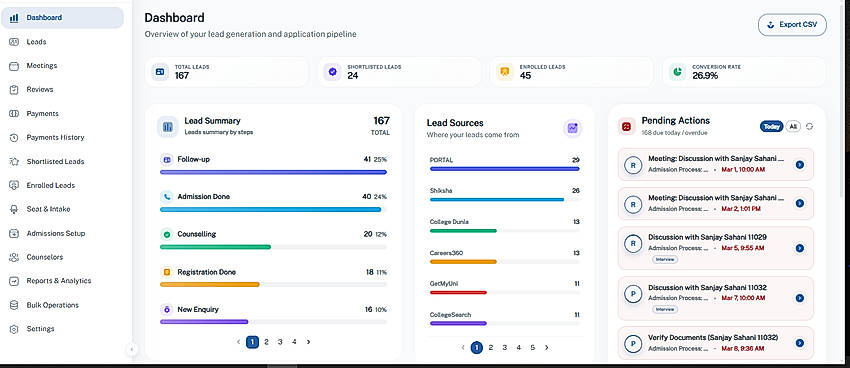The height and width of the screenshot is (368, 850).
Task: Click the Total Leads card icon
Action: click(160, 72)
